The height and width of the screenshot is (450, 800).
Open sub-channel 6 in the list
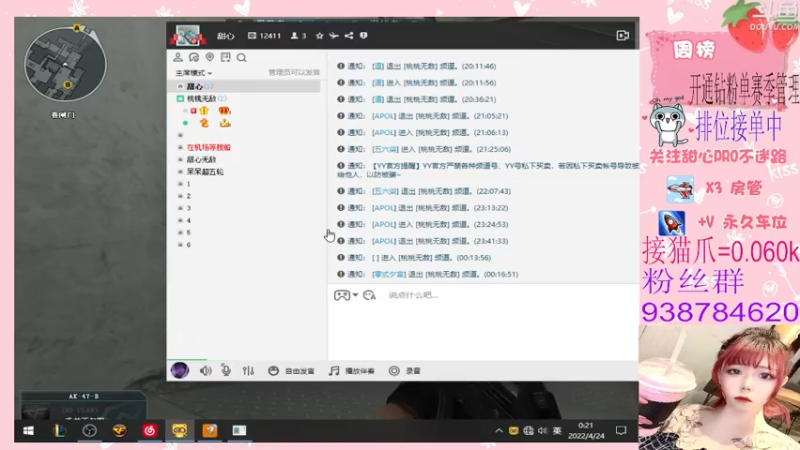188,245
